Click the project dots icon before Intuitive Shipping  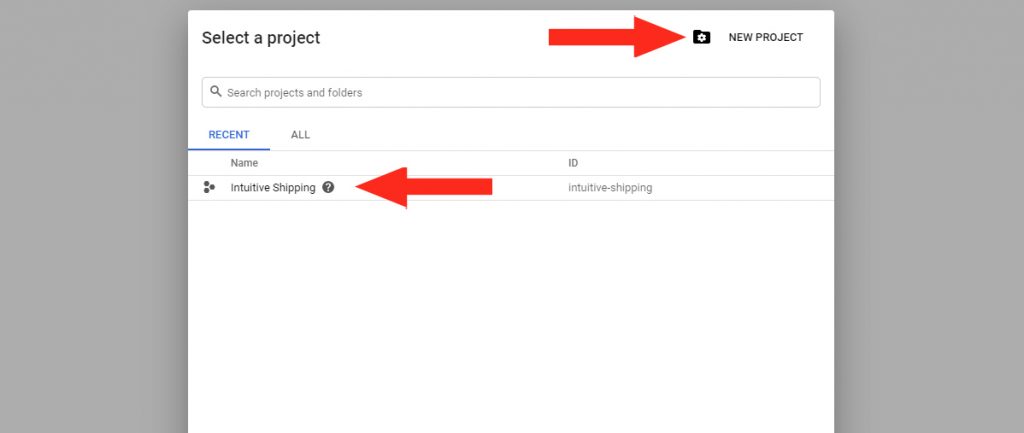coord(209,187)
